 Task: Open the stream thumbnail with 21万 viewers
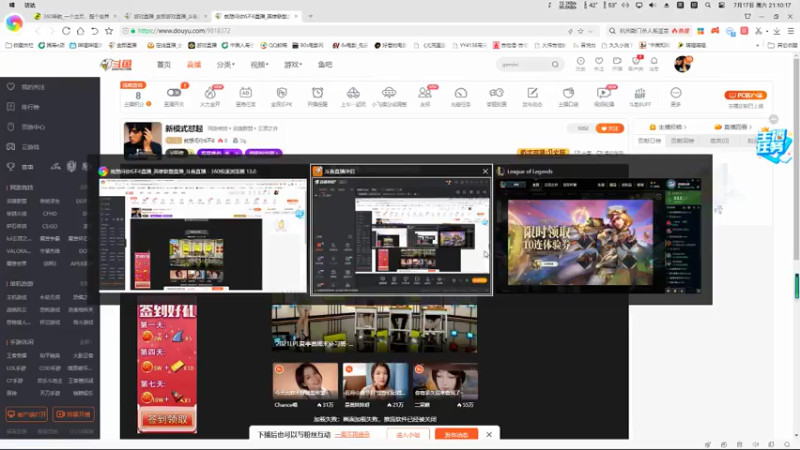376,381
